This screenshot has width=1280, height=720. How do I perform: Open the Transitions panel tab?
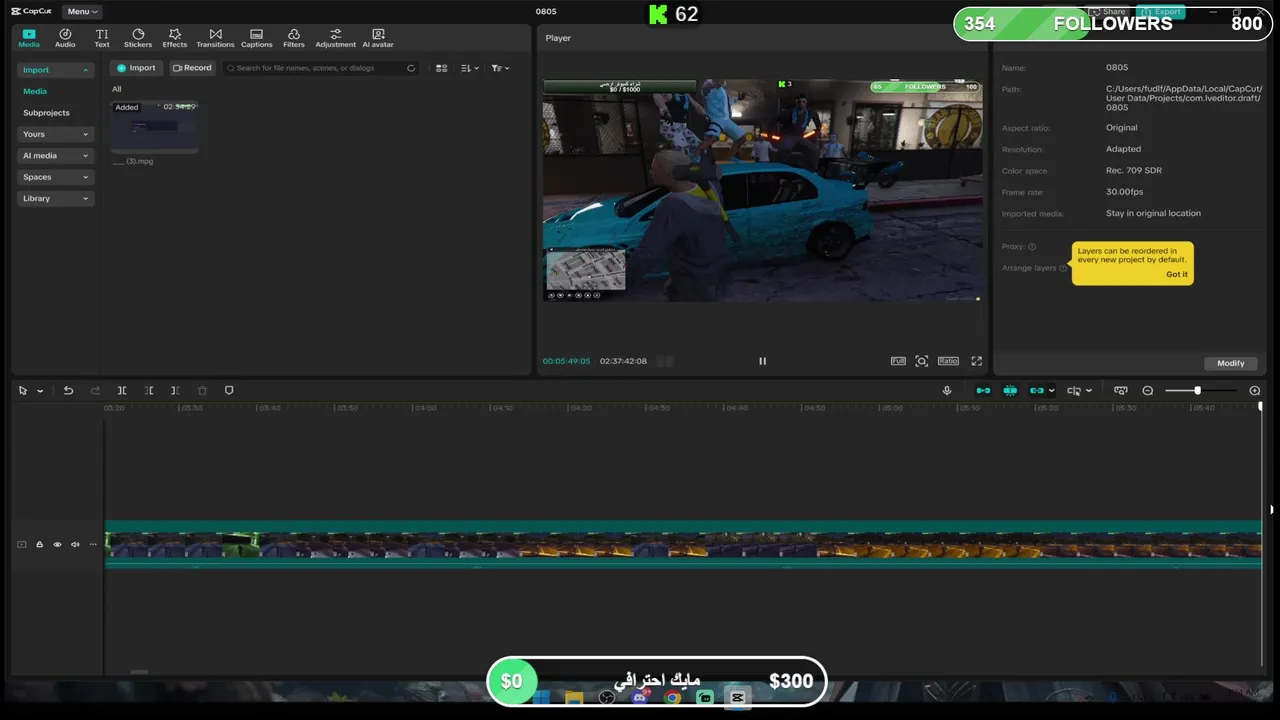215,38
